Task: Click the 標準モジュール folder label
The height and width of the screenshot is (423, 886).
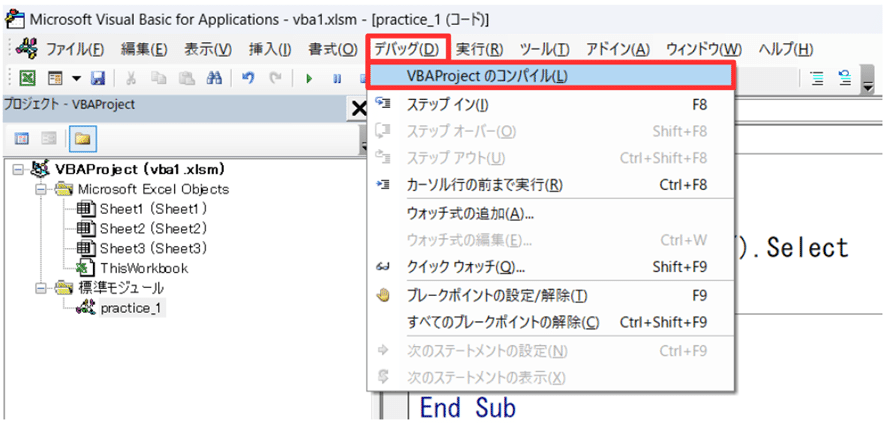Action: pos(121,288)
